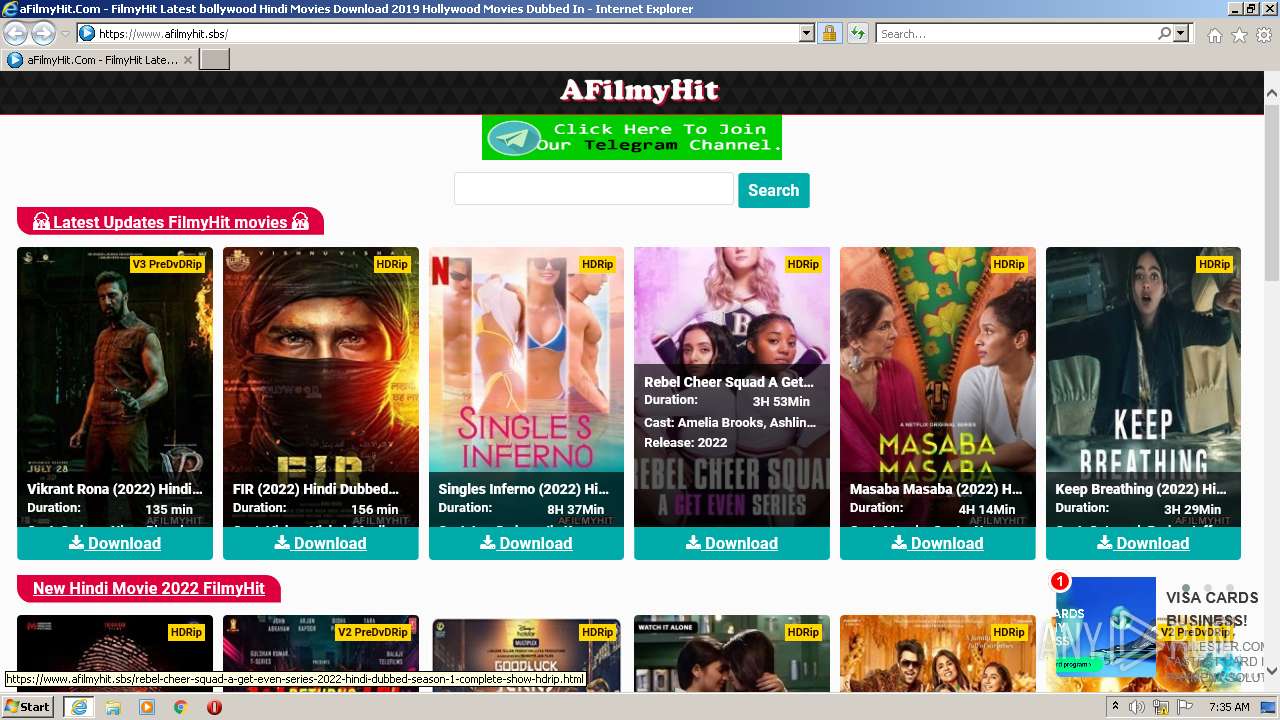Click Download under FIR (2022)
The image size is (1280, 720).
(321, 543)
